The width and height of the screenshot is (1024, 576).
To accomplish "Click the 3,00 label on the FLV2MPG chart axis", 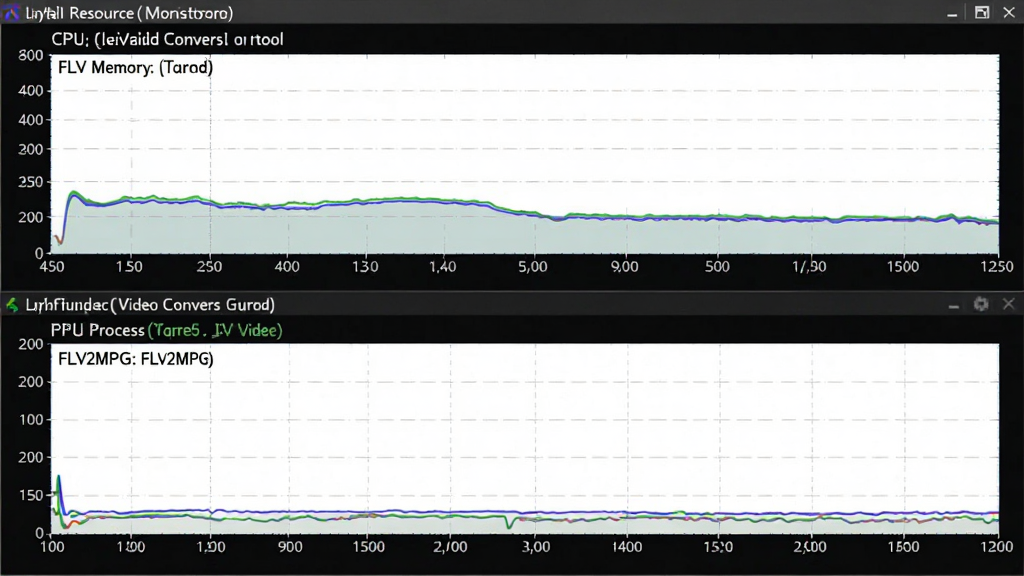I will tap(536, 547).
